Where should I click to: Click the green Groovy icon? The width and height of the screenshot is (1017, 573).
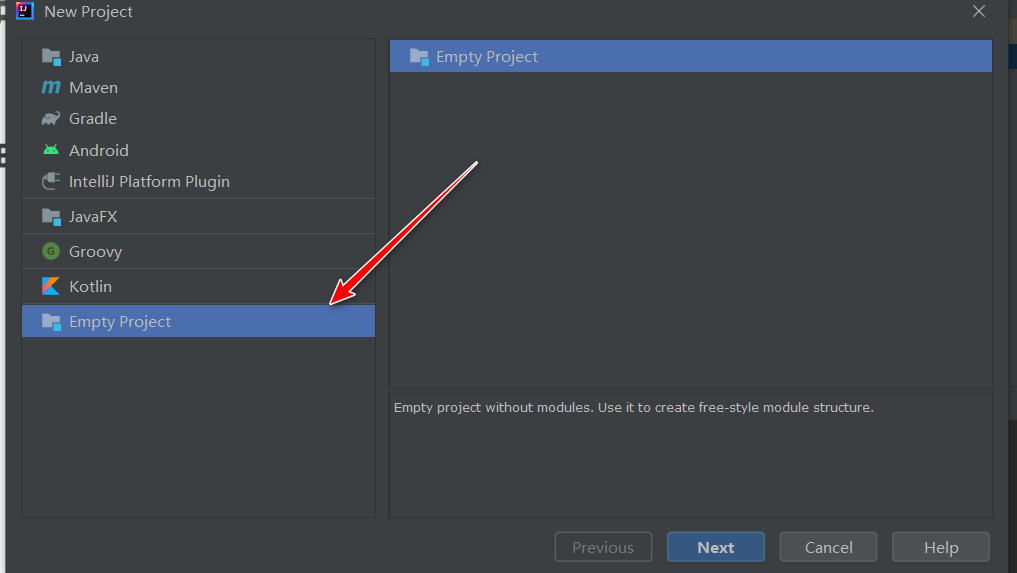click(51, 251)
